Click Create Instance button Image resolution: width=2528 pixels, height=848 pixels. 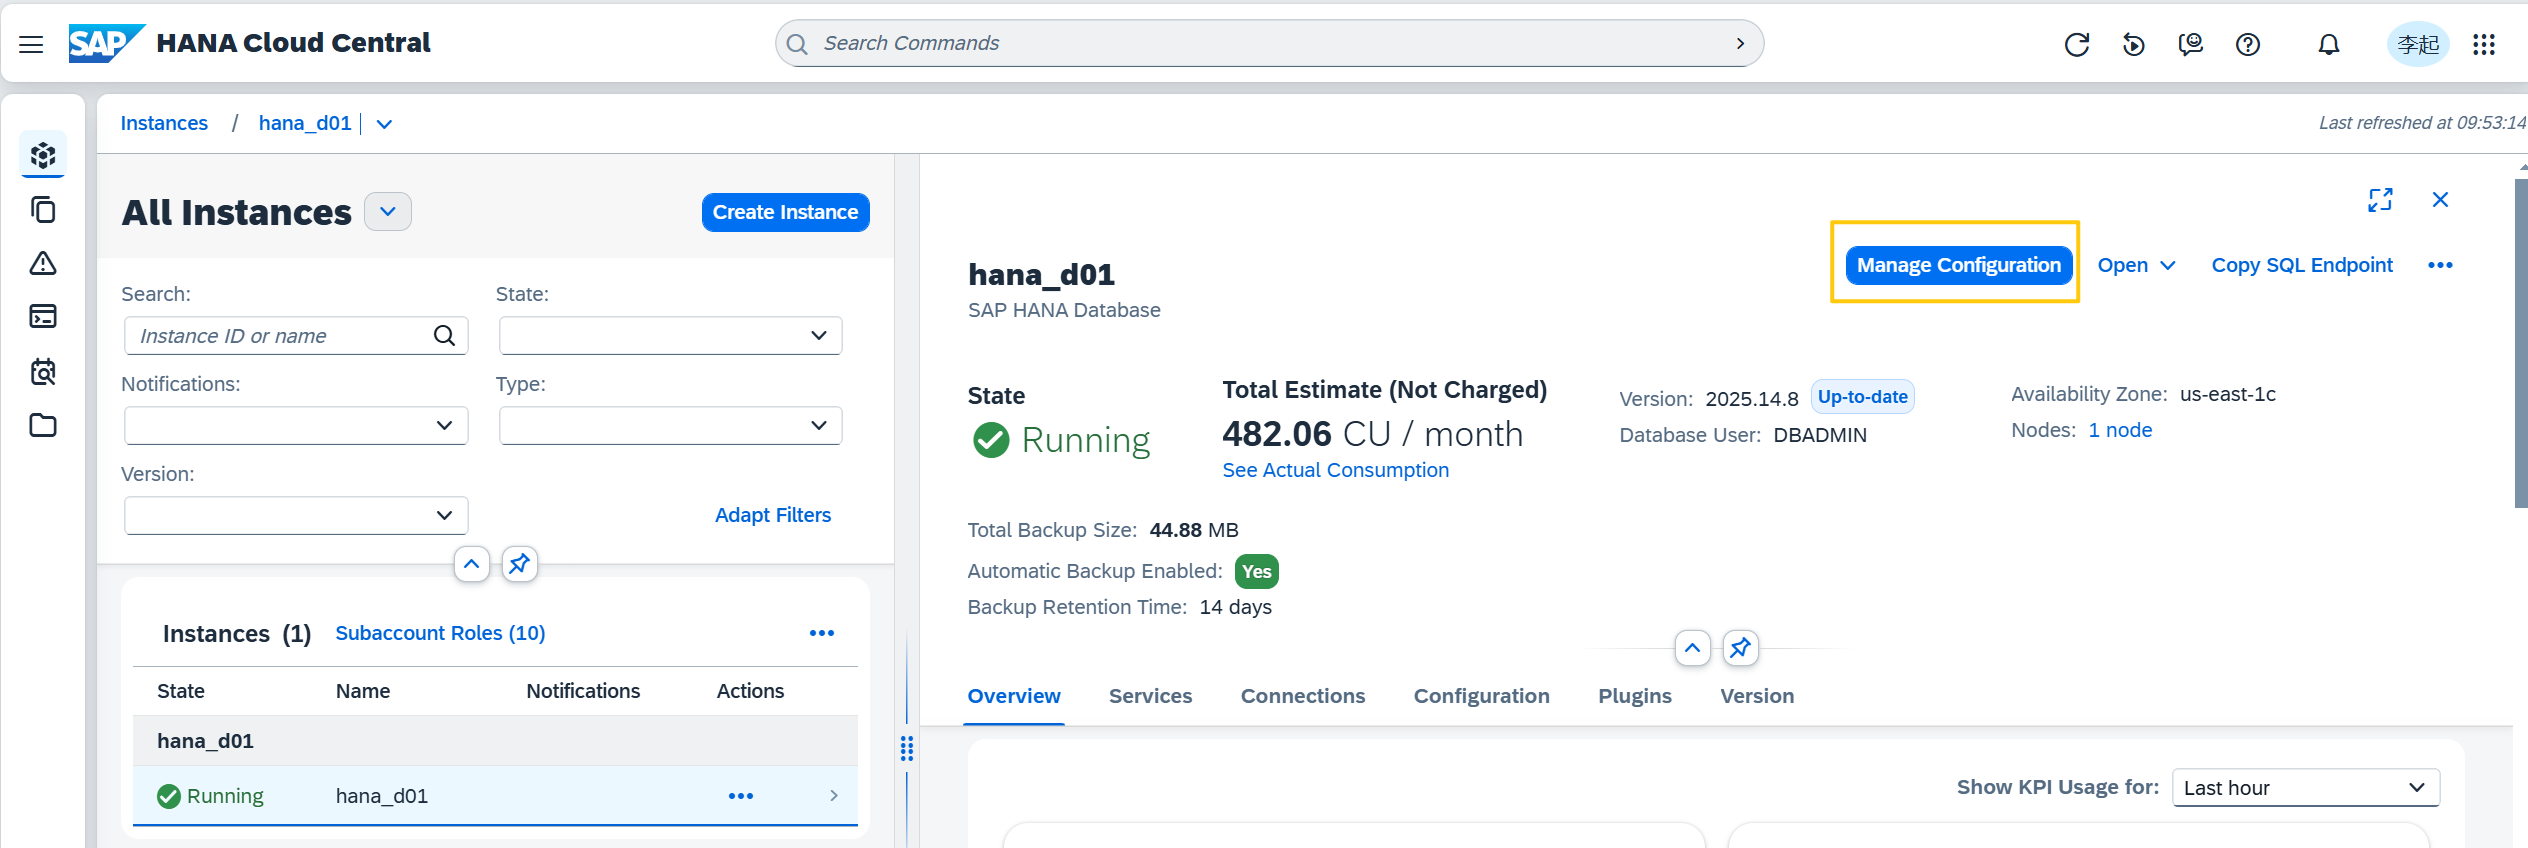pos(785,212)
